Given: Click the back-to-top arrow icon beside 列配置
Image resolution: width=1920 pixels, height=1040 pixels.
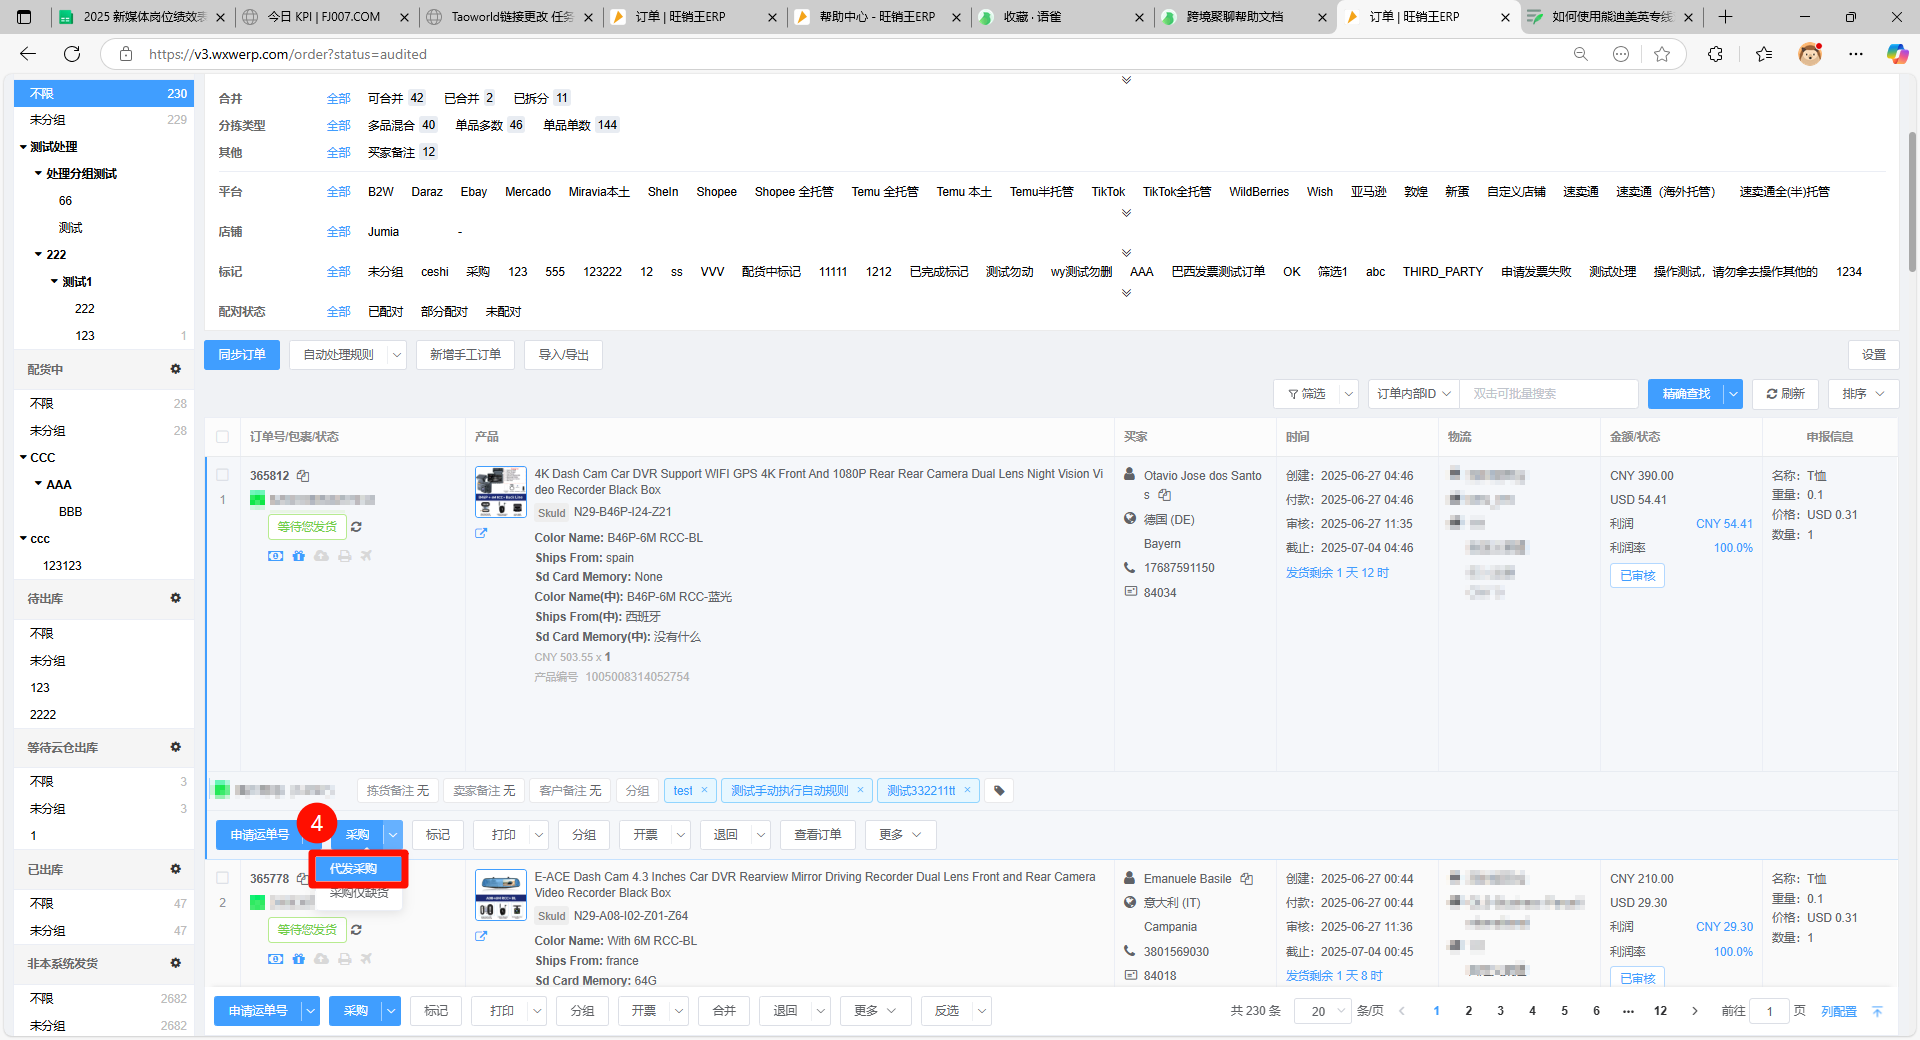Looking at the screenshot, I should point(1877,1011).
